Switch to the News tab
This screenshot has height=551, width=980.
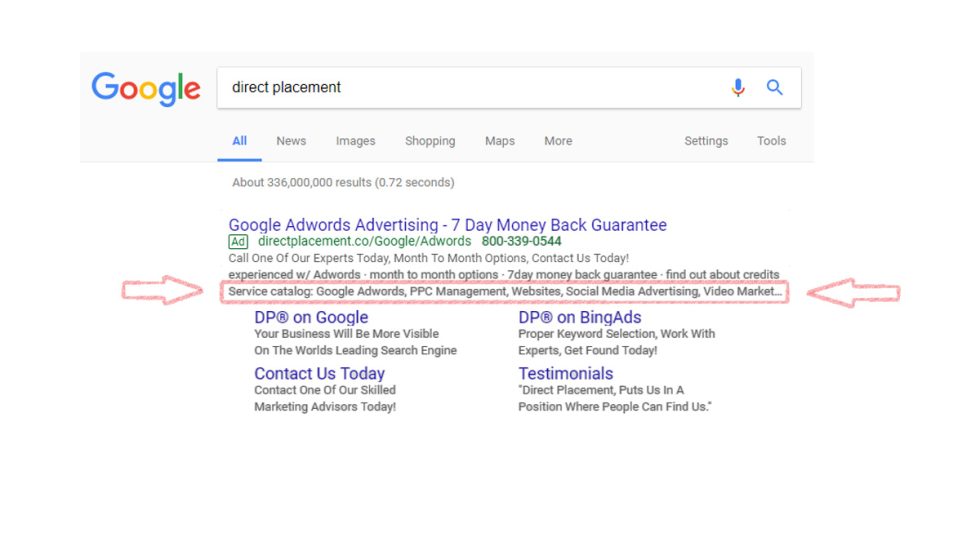click(x=291, y=141)
